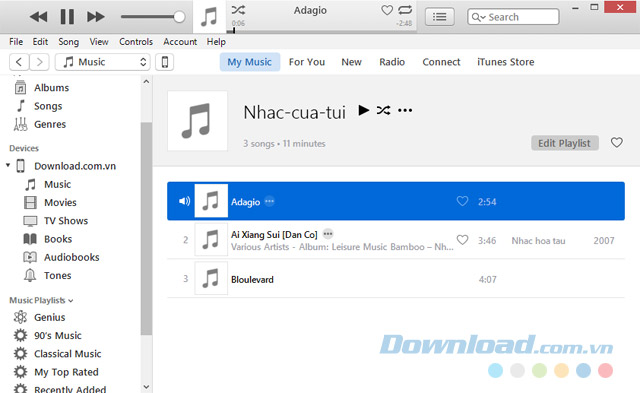This screenshot has height=393, width=640.
Task: Open the File menu
Action: pos(16,42)
